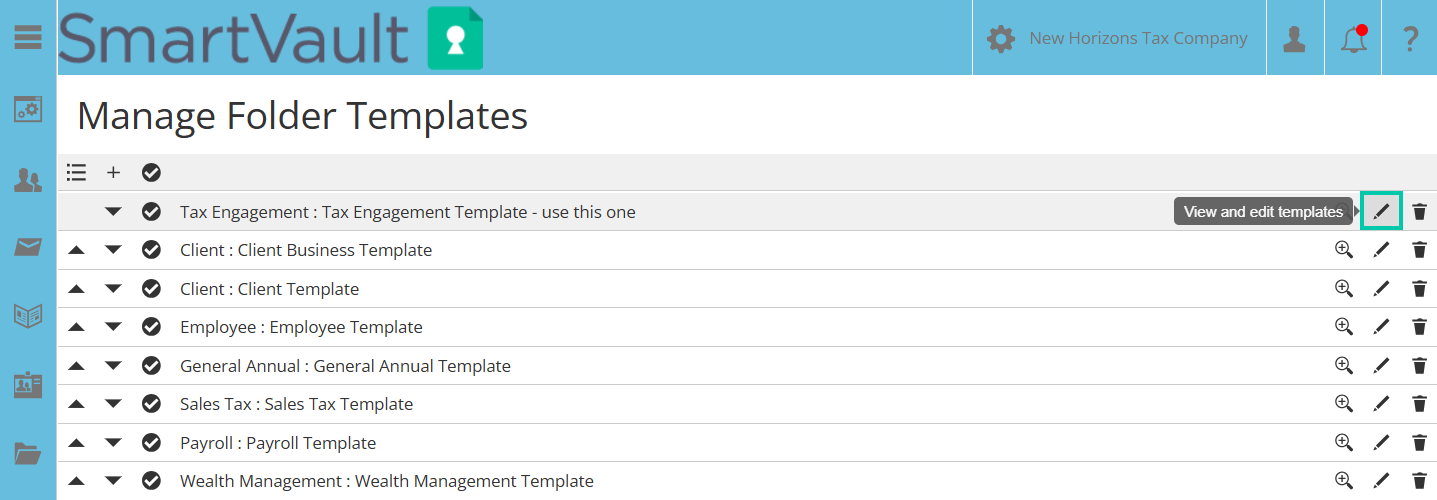This screenshot has height=500, width=1437.
Task: Toggle the select-all check mark in toolbar
Action: pyautogui.click(x=151, y=173)
